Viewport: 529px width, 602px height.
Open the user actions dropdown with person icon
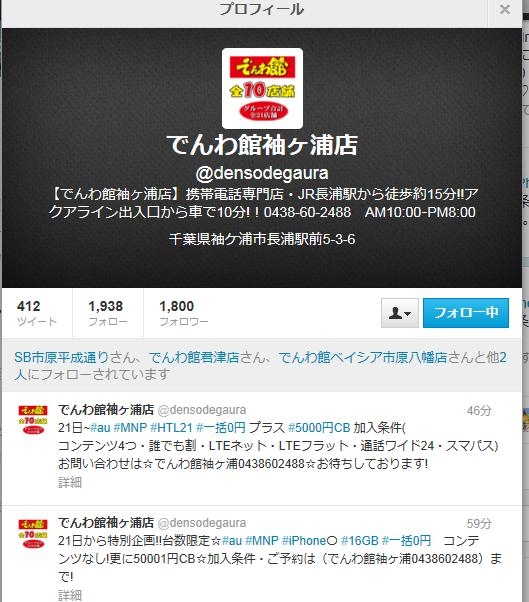tap(400, 313)
